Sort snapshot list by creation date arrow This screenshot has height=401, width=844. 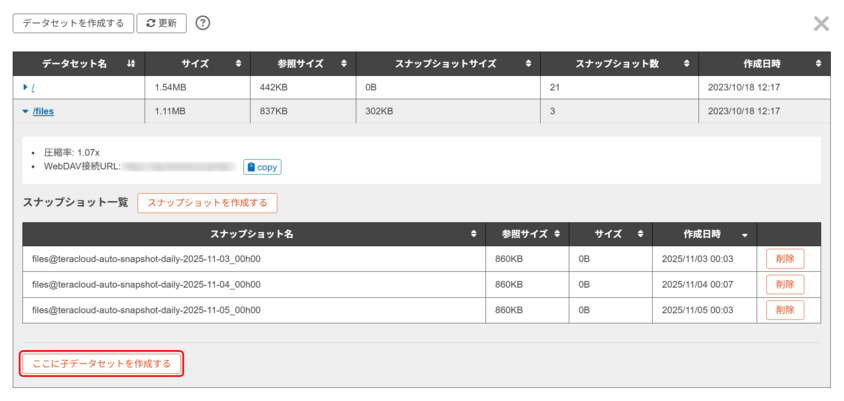coord(744,234)
